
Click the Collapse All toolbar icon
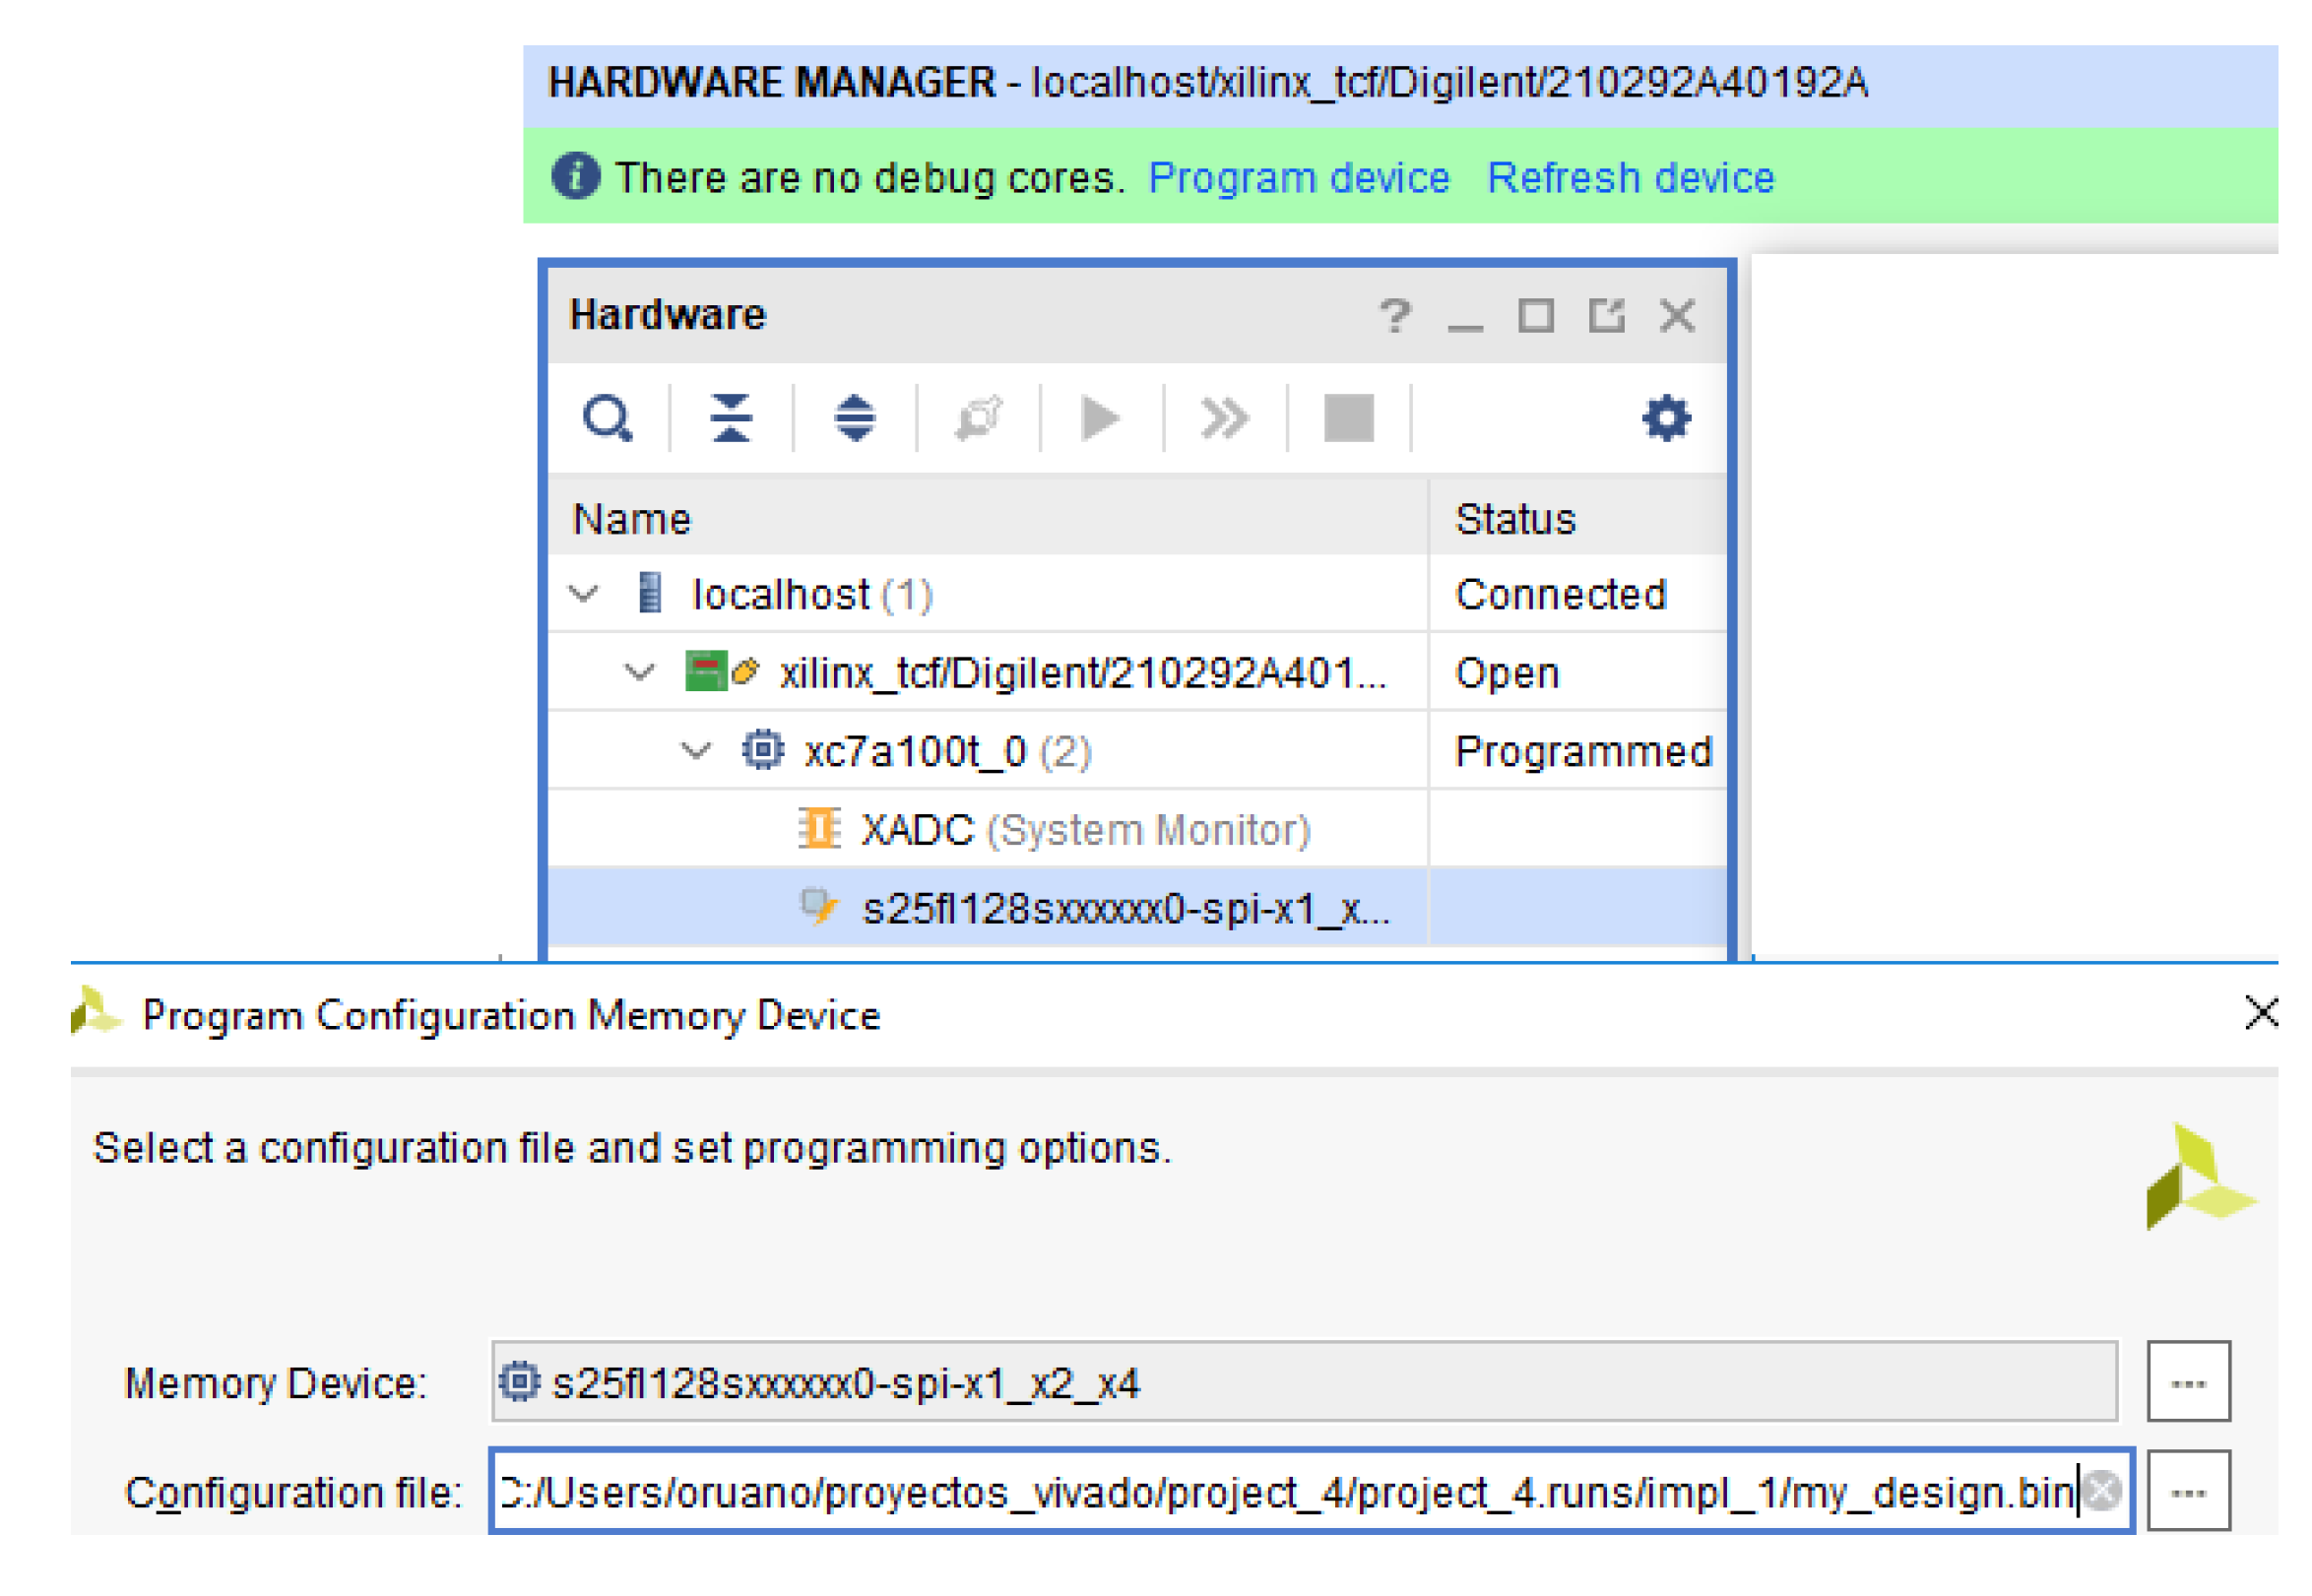pos(731,418)
